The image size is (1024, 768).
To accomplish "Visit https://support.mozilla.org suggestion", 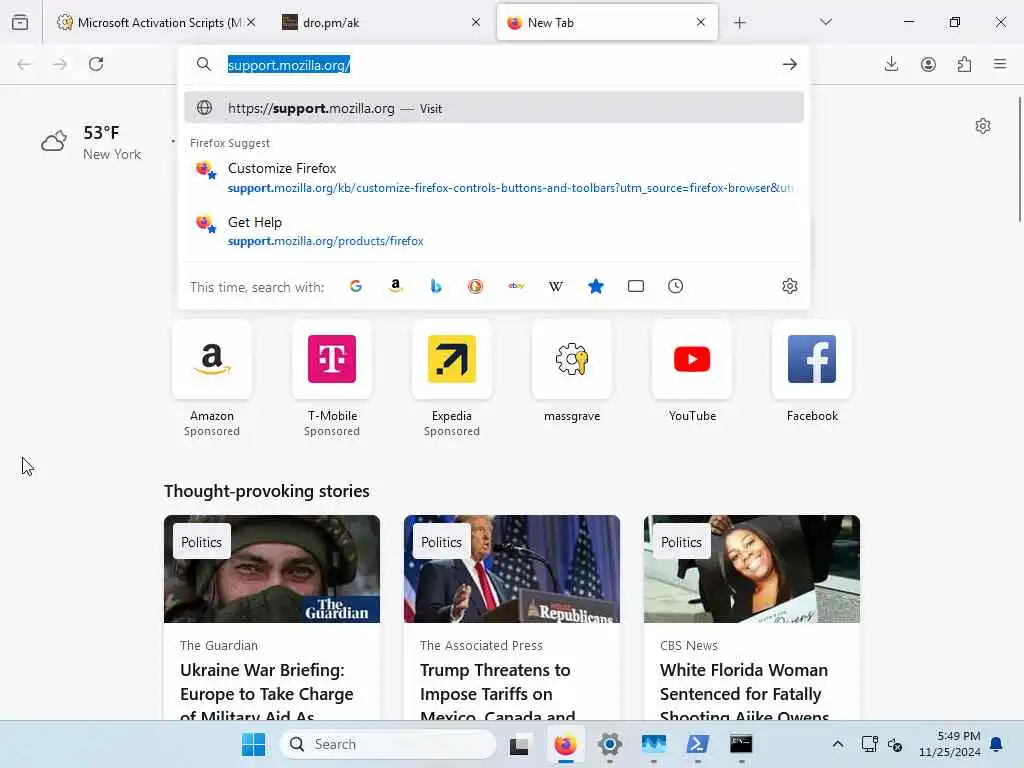I will [x=494, y=108].
